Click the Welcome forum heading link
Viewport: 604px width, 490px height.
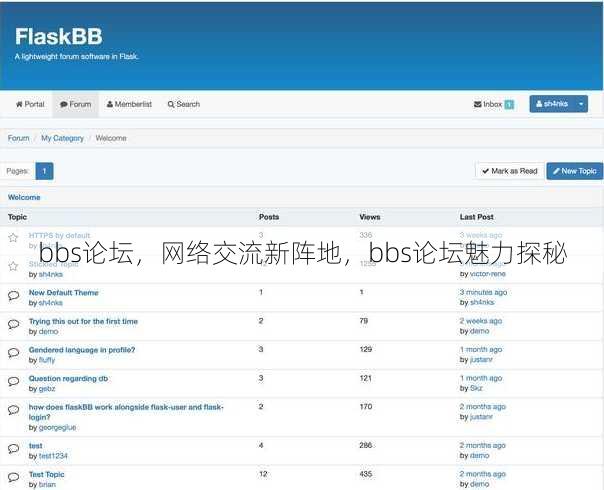(x=24, y=197)
